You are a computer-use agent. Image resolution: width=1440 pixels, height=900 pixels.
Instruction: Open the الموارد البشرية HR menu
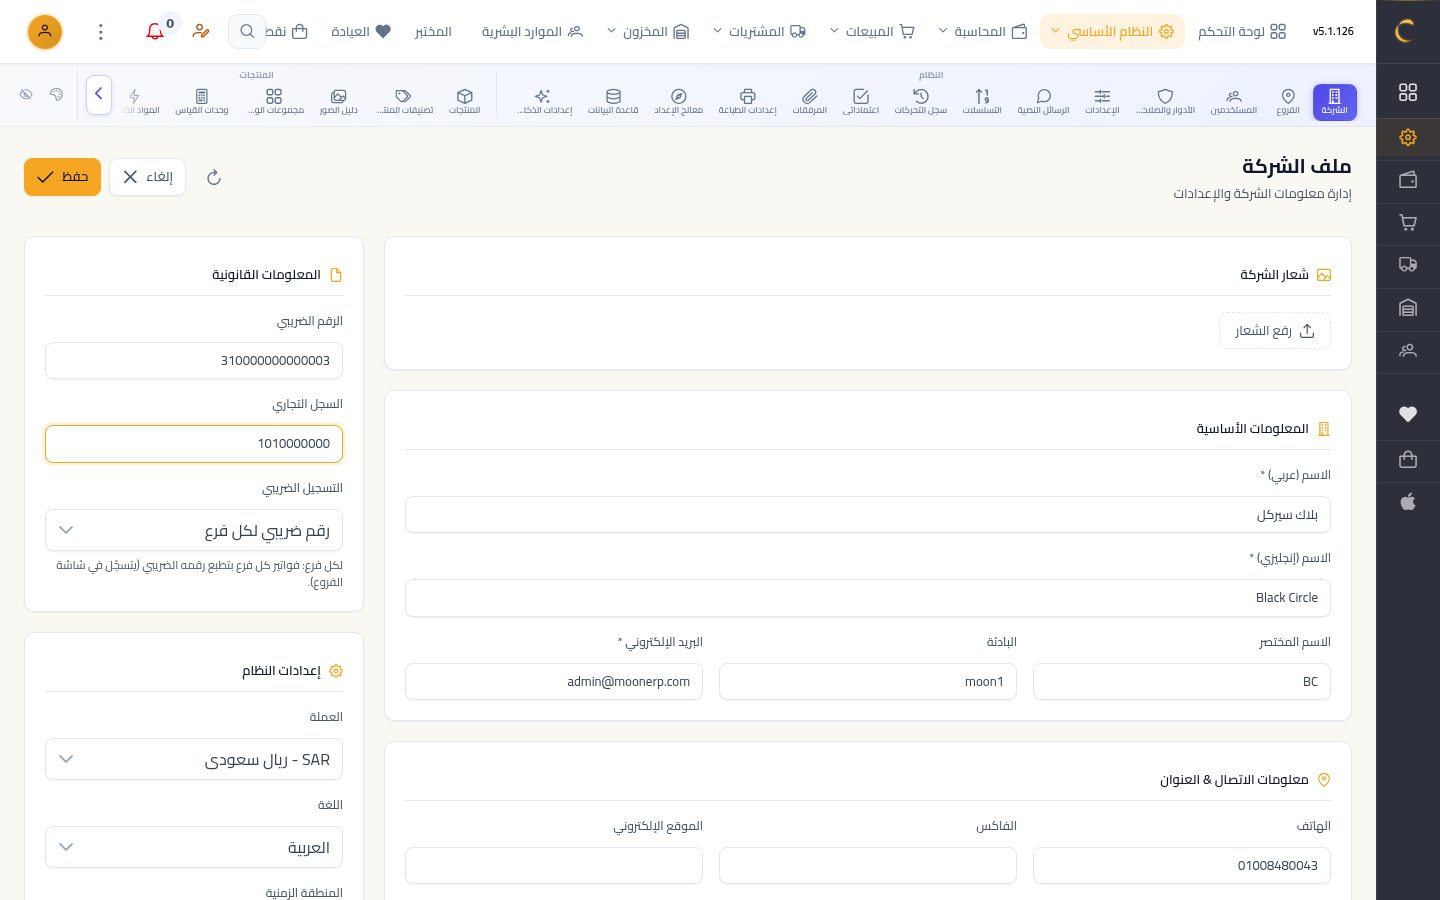click(532, 32)
